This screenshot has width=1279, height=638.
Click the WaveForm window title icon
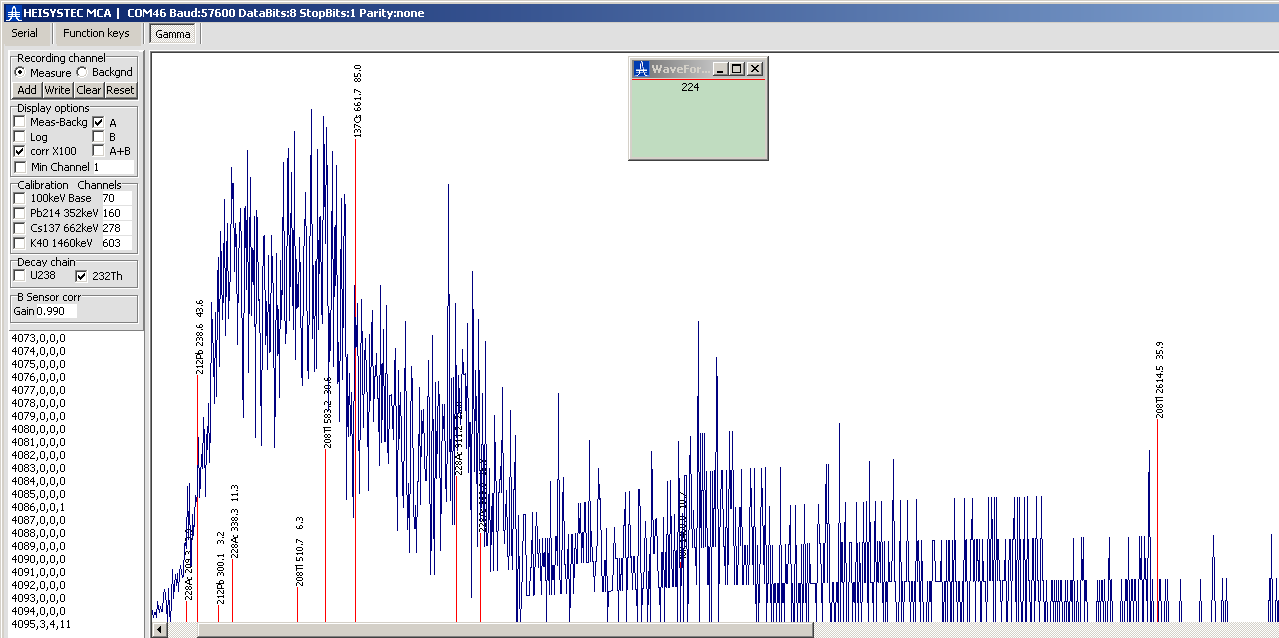pyautogui.click(x=642, y=69)
